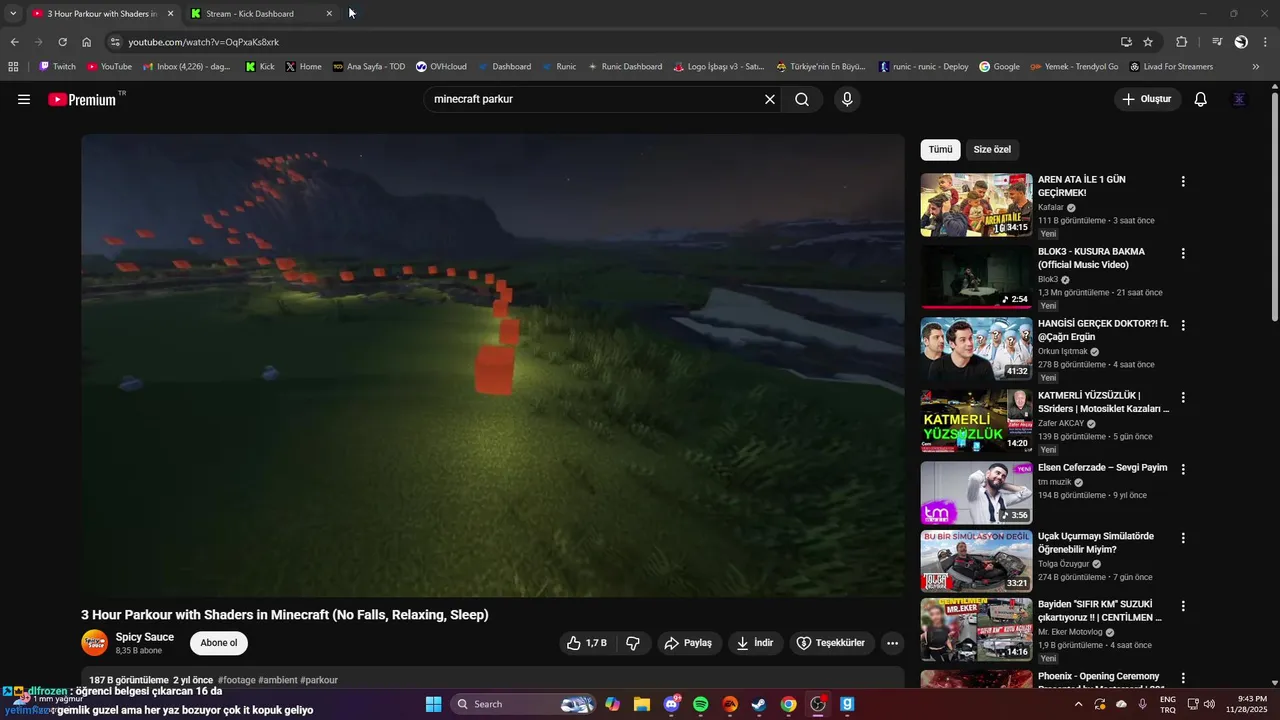Open the browser home page
Image resolution: width=1280 pixels, height=720 pixels.
[86, 42]
